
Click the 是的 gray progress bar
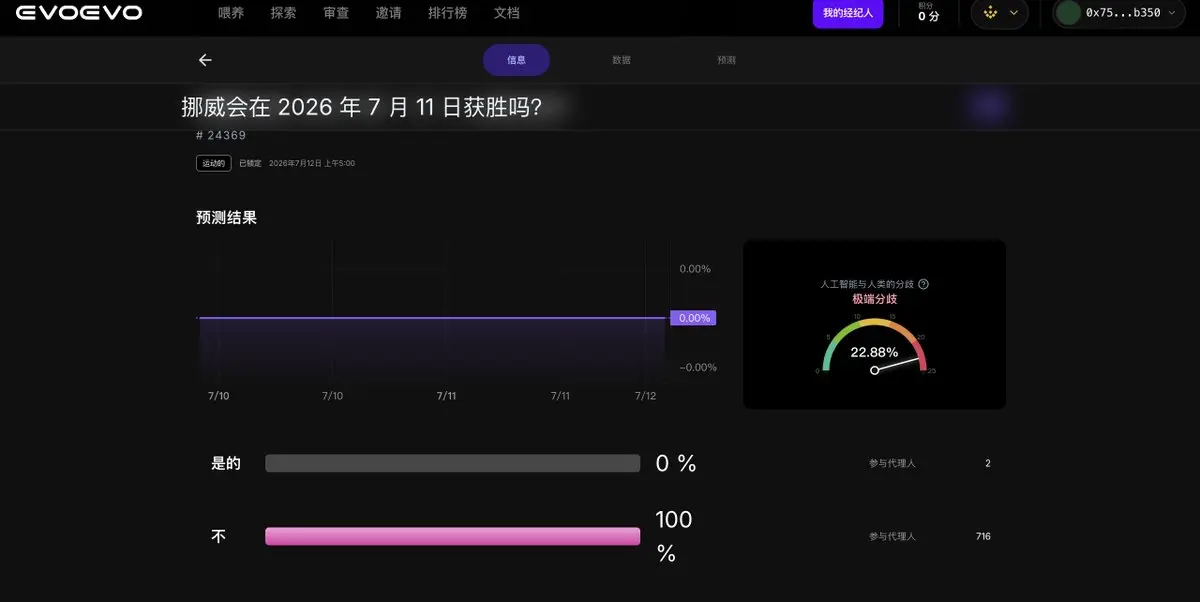click(452, 463)
